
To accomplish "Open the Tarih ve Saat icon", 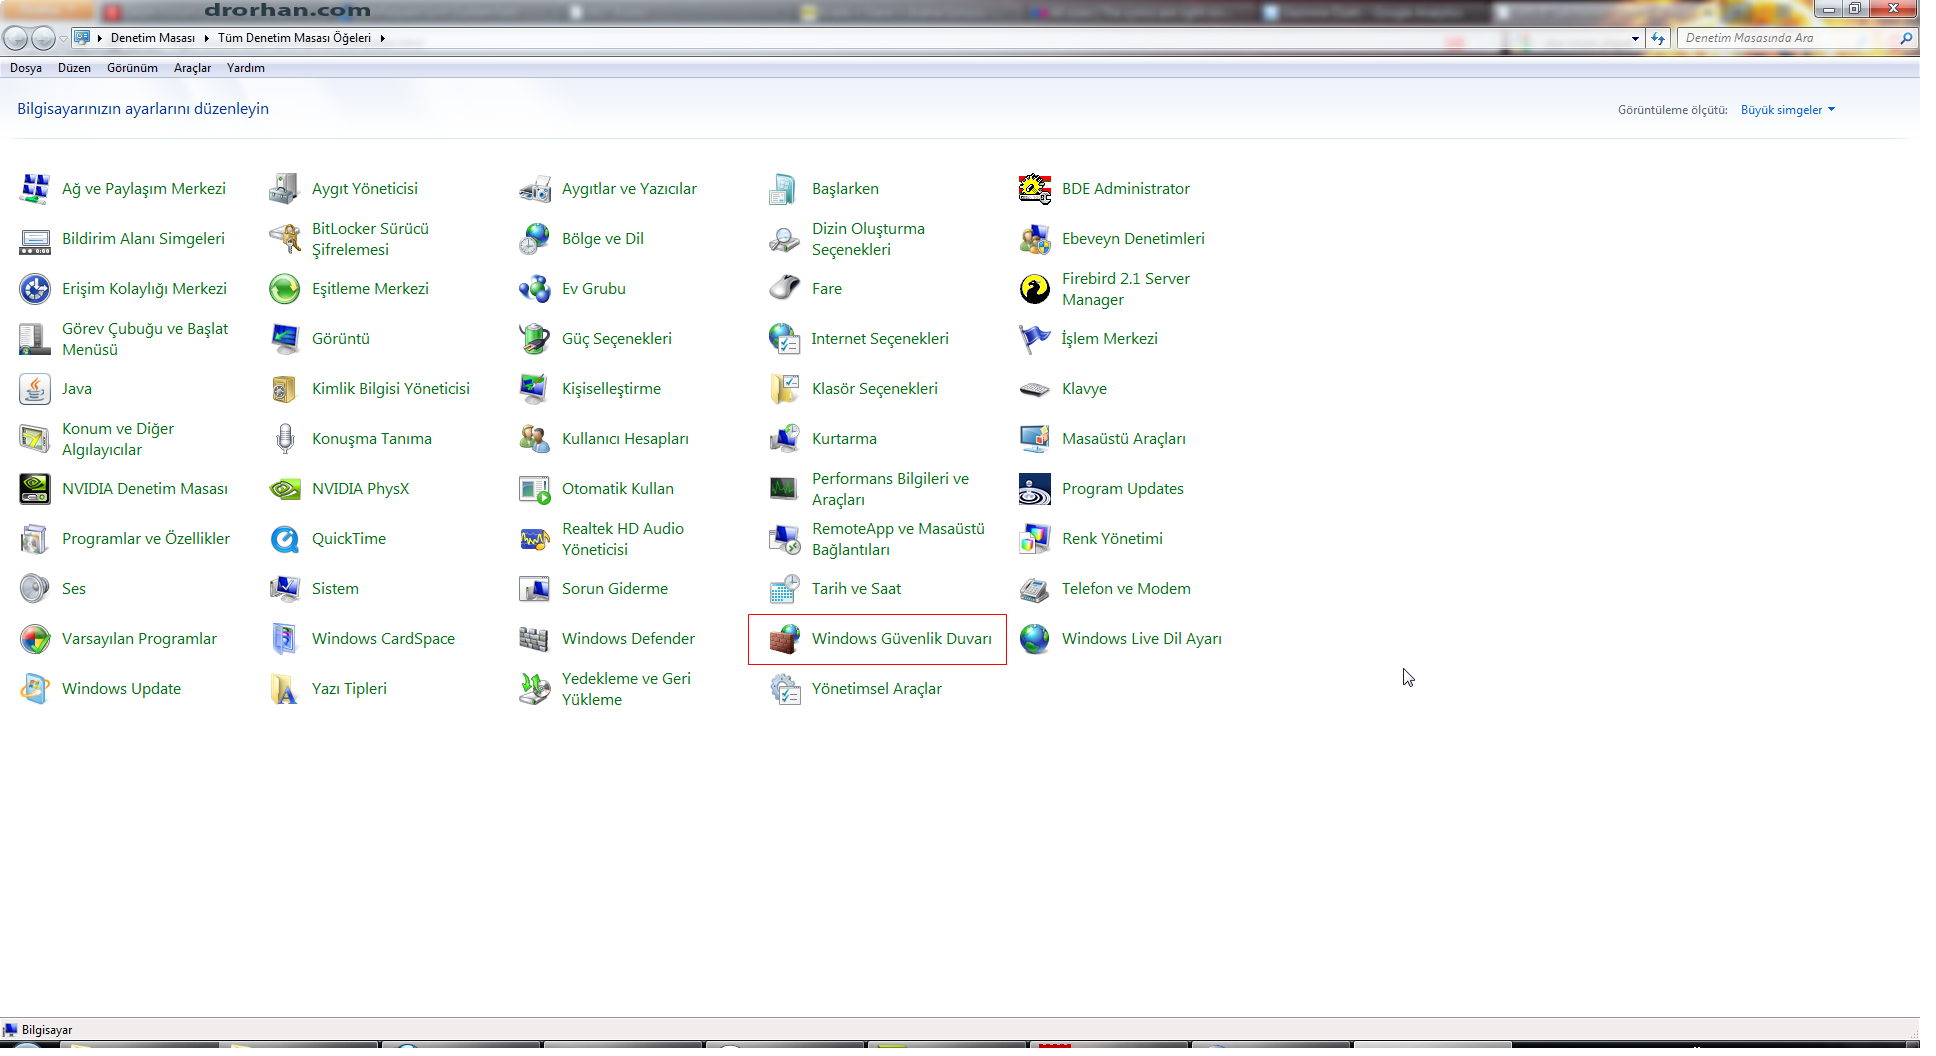I will pos(785,589).
